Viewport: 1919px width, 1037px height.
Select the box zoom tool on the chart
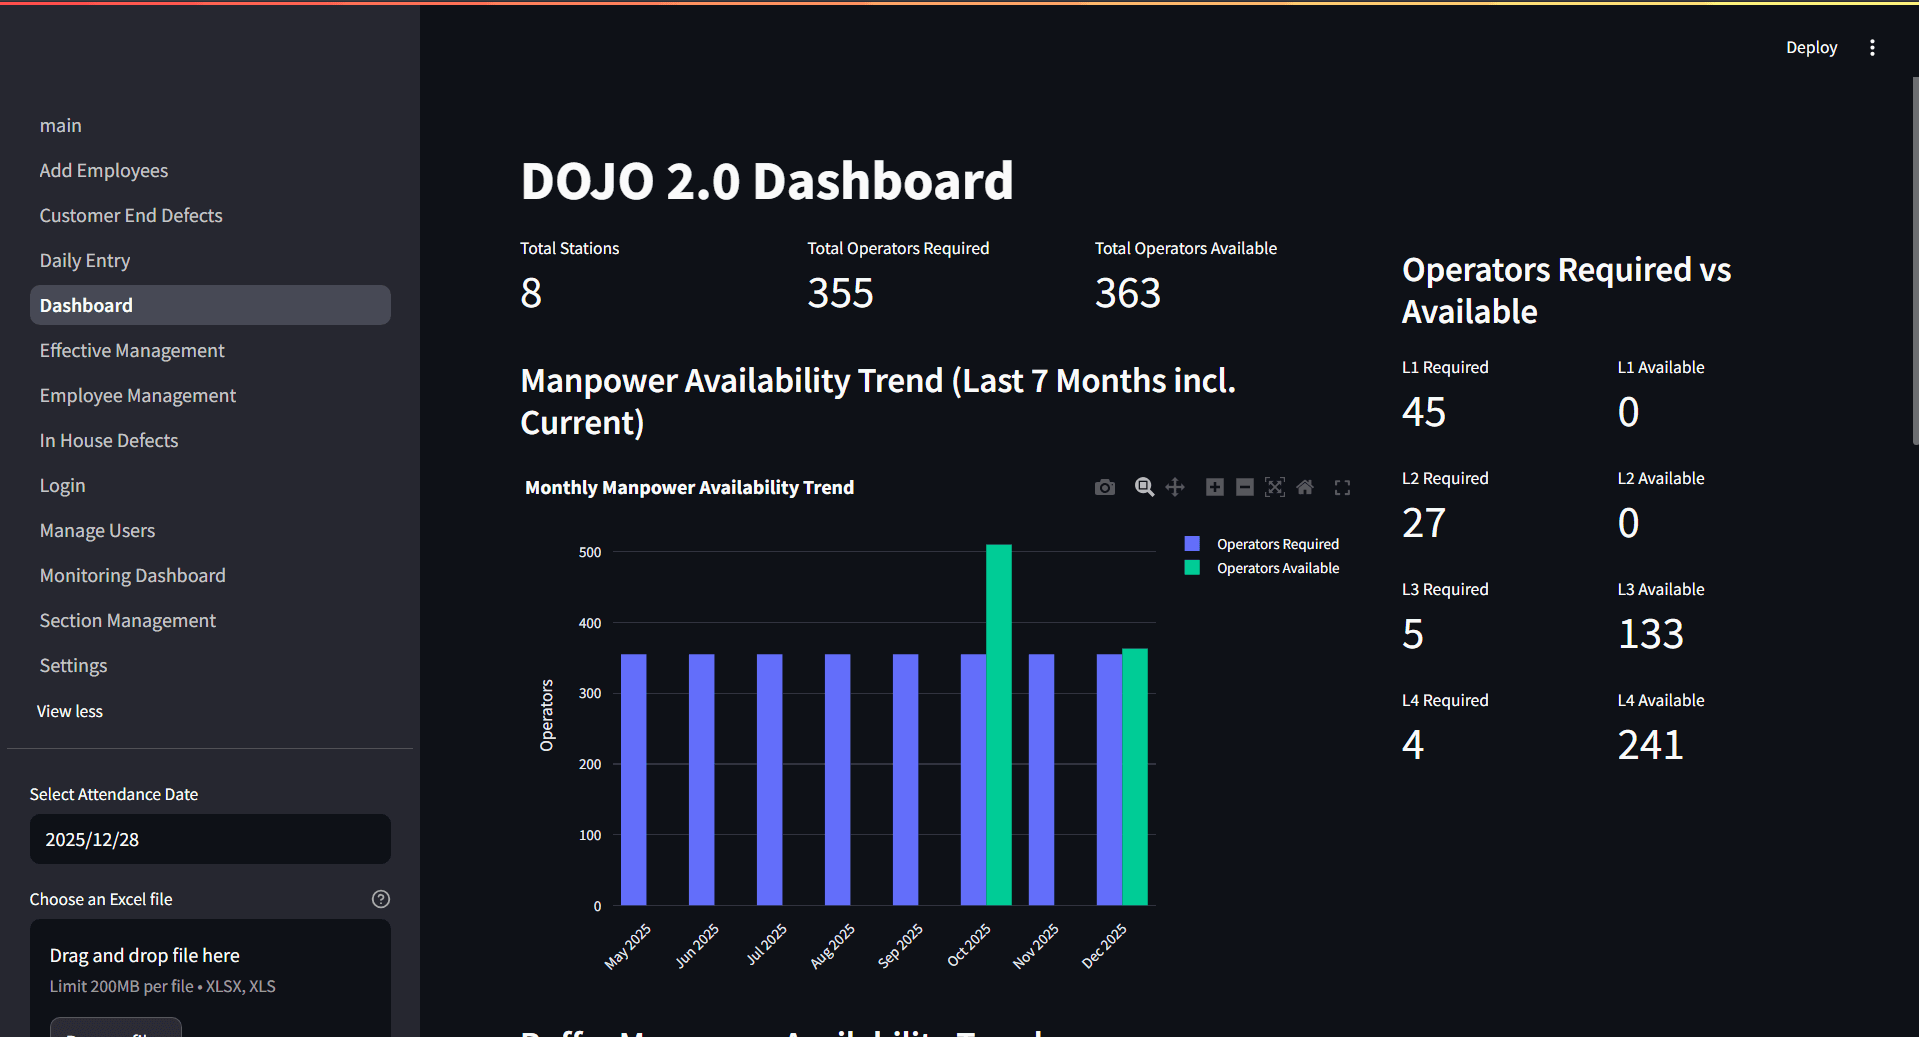(1144, 487)
